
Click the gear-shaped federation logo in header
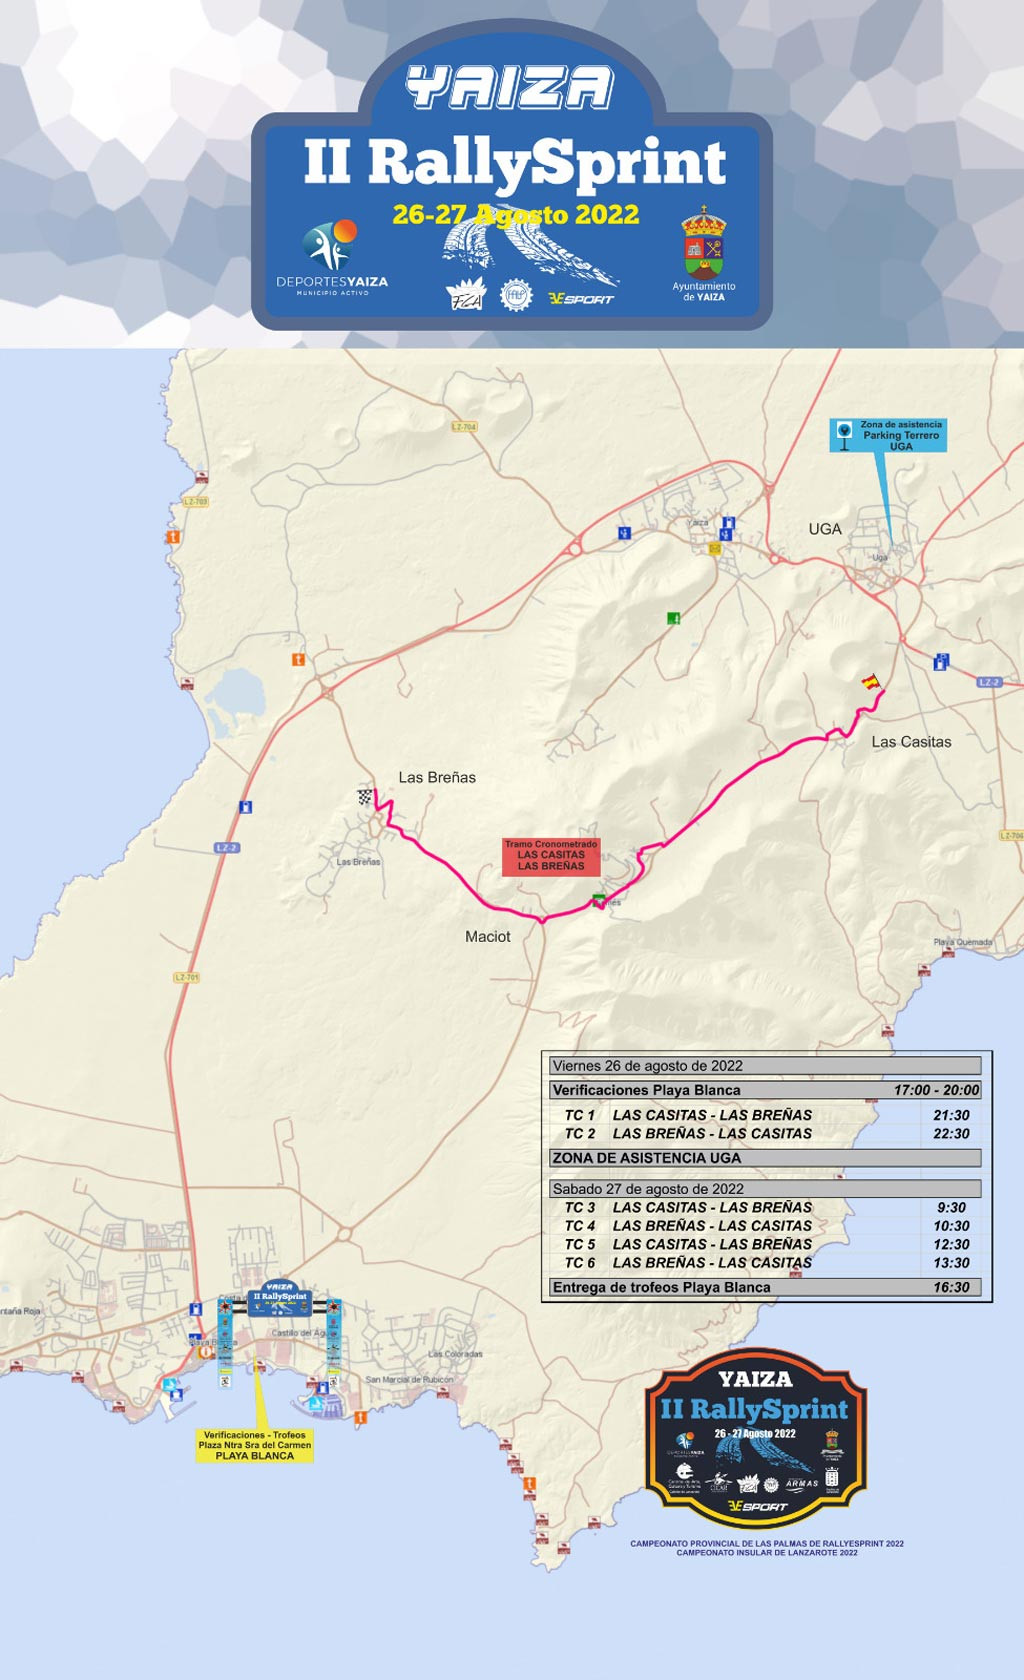[x=516, y=295]
